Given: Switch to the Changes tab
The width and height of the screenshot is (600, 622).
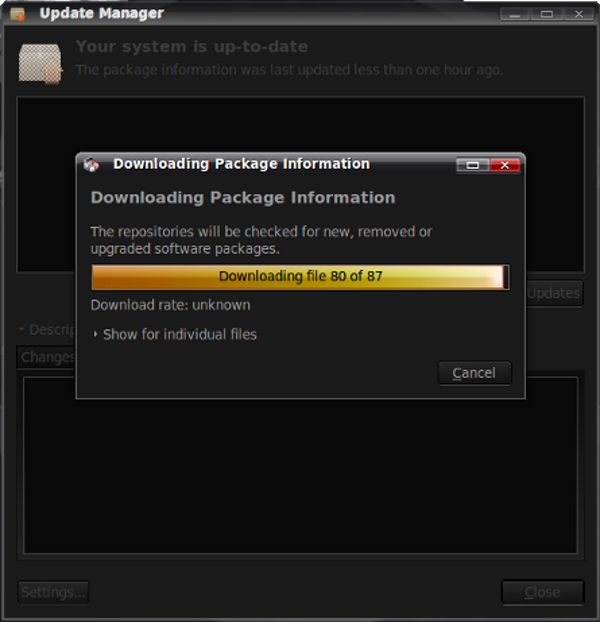Looking at the screenshot, I should (47, 357).
